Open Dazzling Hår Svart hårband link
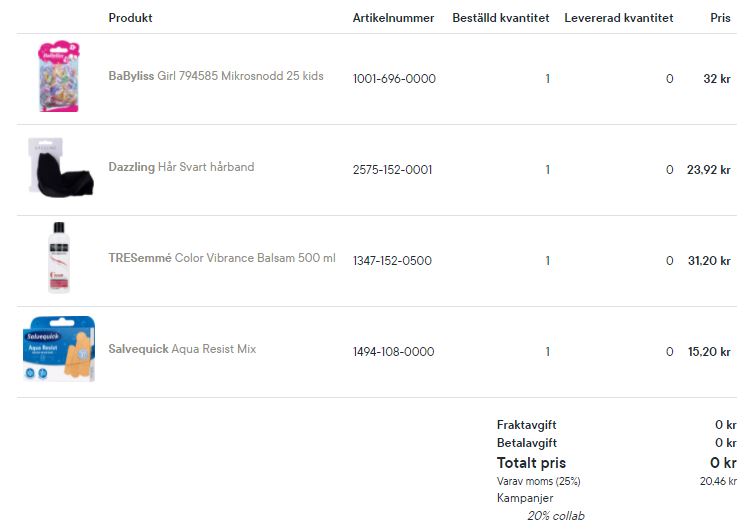This screenshot has width=747, height=531. click(x=181, y=167)
